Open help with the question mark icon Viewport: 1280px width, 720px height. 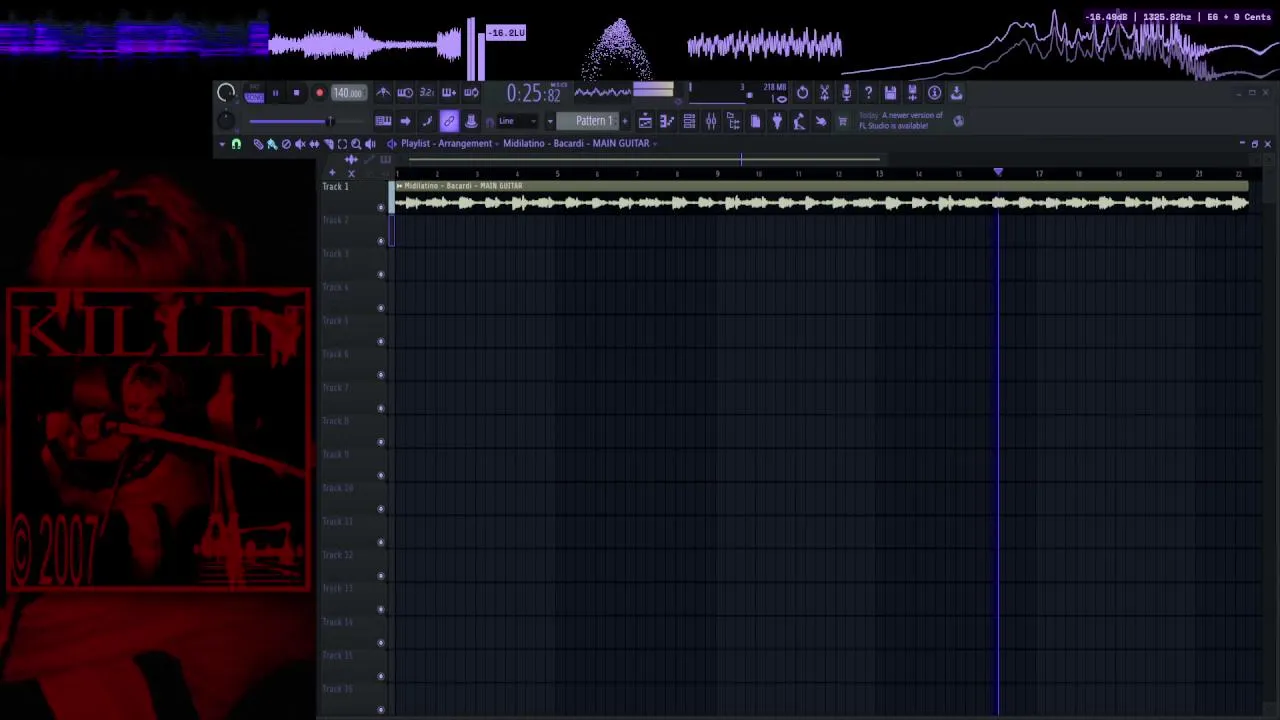tap(869, 93)
